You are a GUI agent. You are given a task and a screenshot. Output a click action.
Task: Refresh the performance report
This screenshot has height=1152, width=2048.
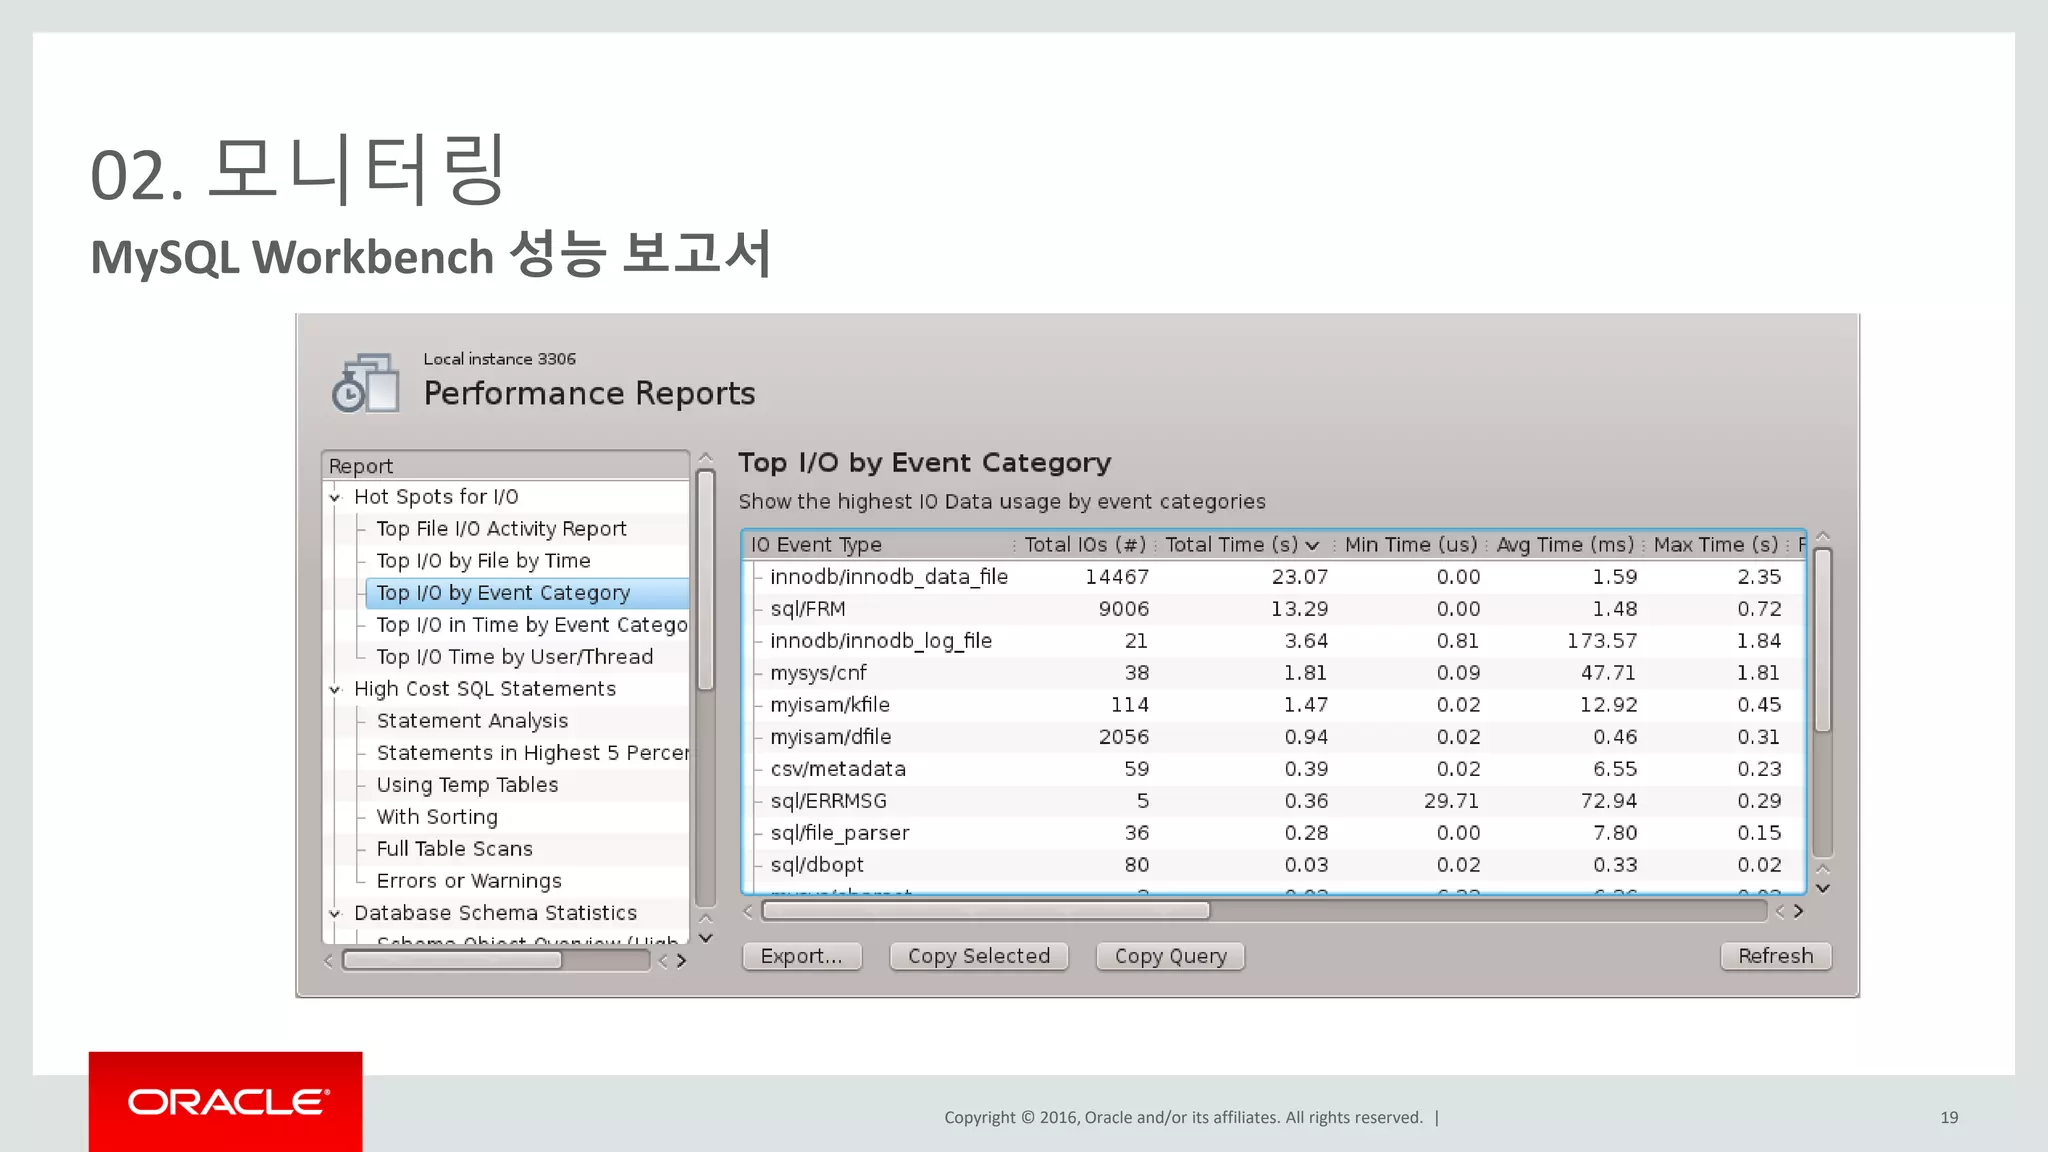pyautogui.click(x=1775, y=956)
